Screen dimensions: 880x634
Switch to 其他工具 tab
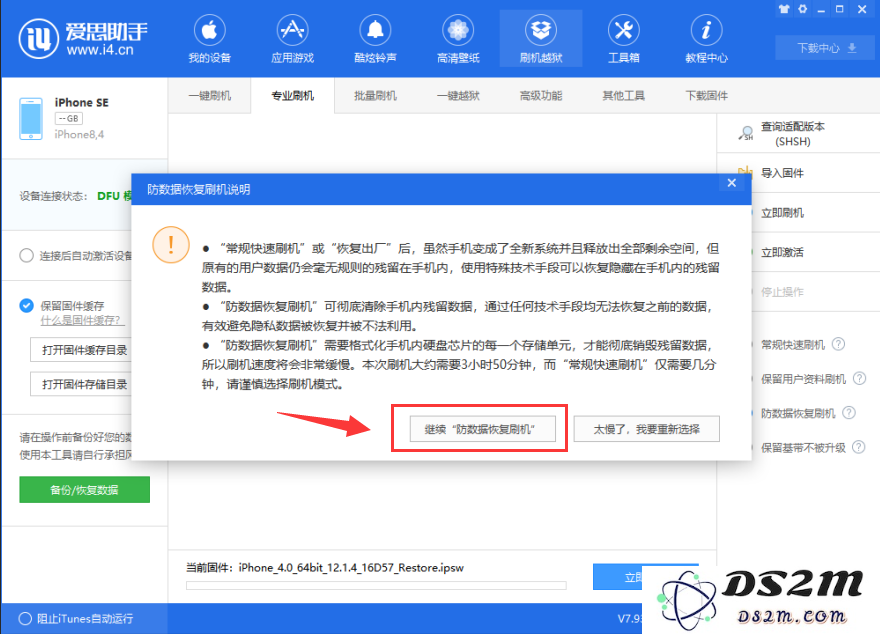click(623, 95)
